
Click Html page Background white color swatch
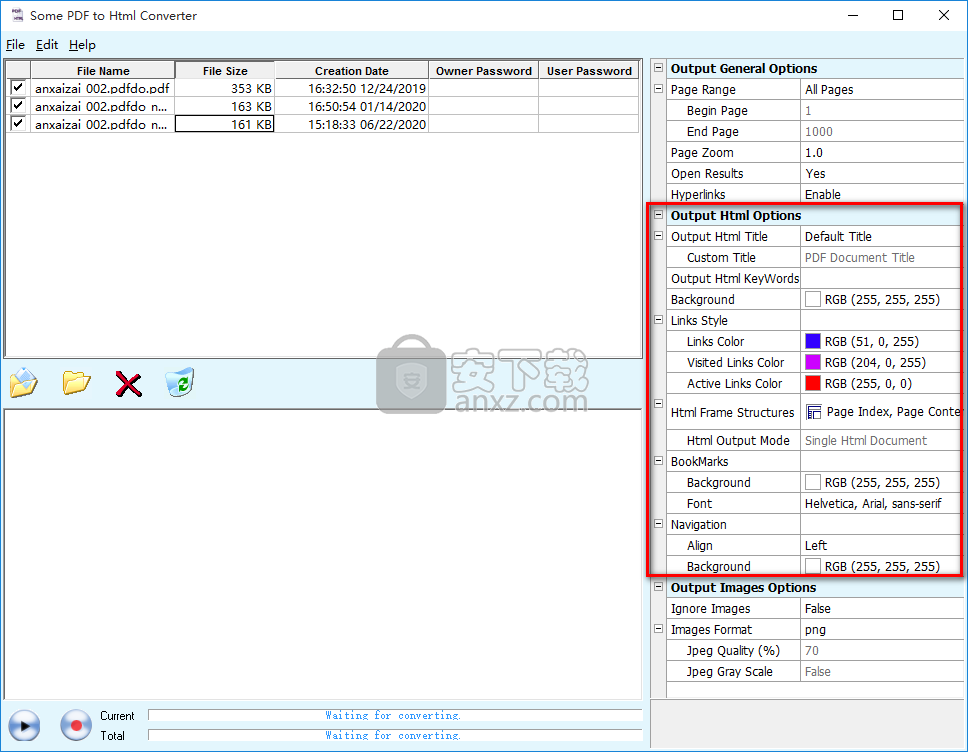813,299
